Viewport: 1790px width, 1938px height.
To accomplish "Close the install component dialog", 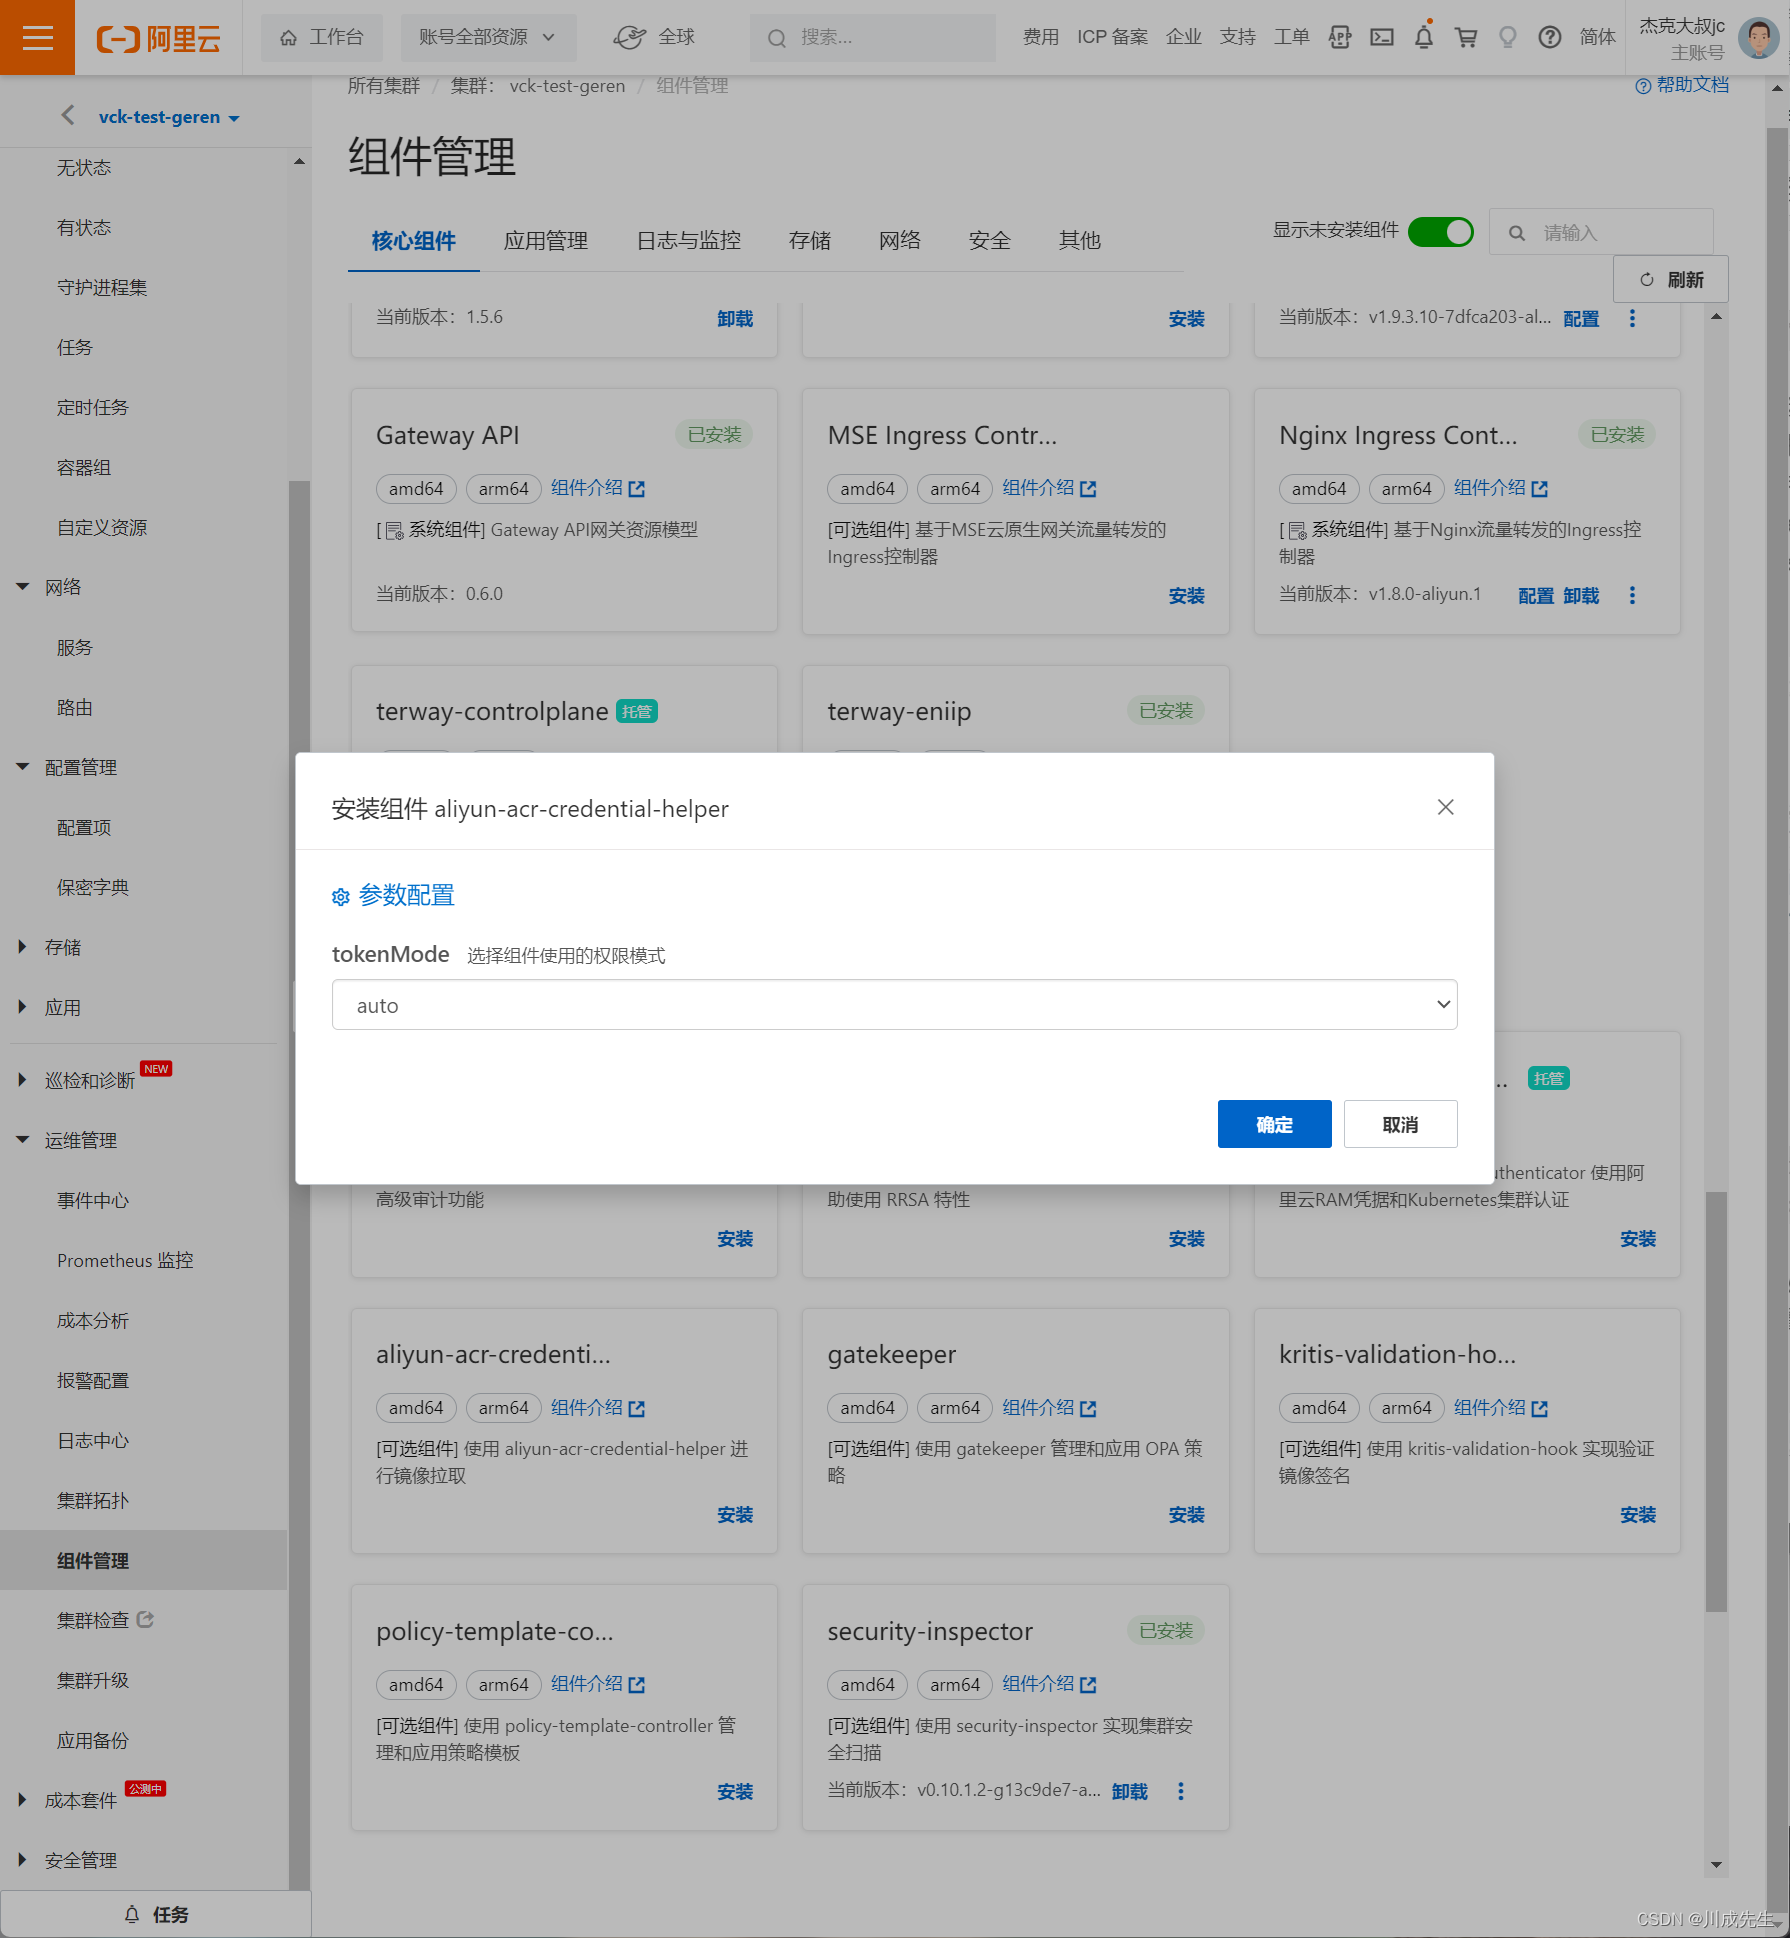I will point(1445,807).
